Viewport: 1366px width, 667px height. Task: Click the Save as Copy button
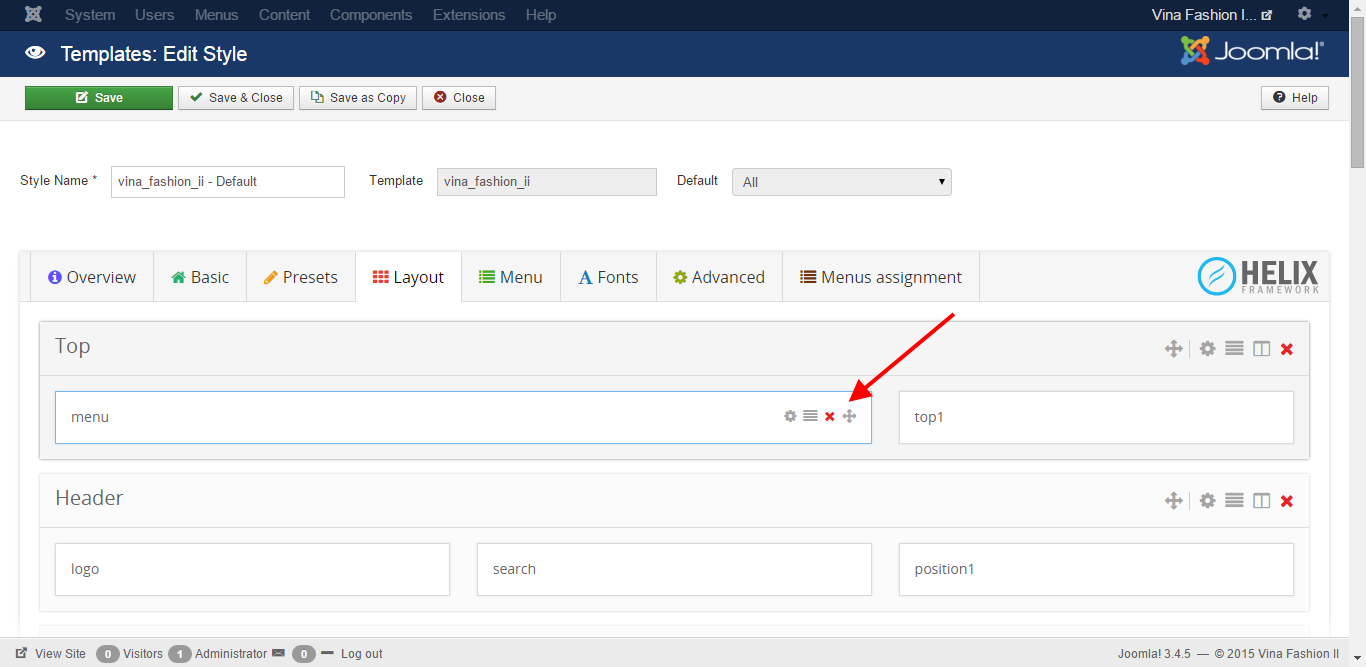click(x=357, y=98)
